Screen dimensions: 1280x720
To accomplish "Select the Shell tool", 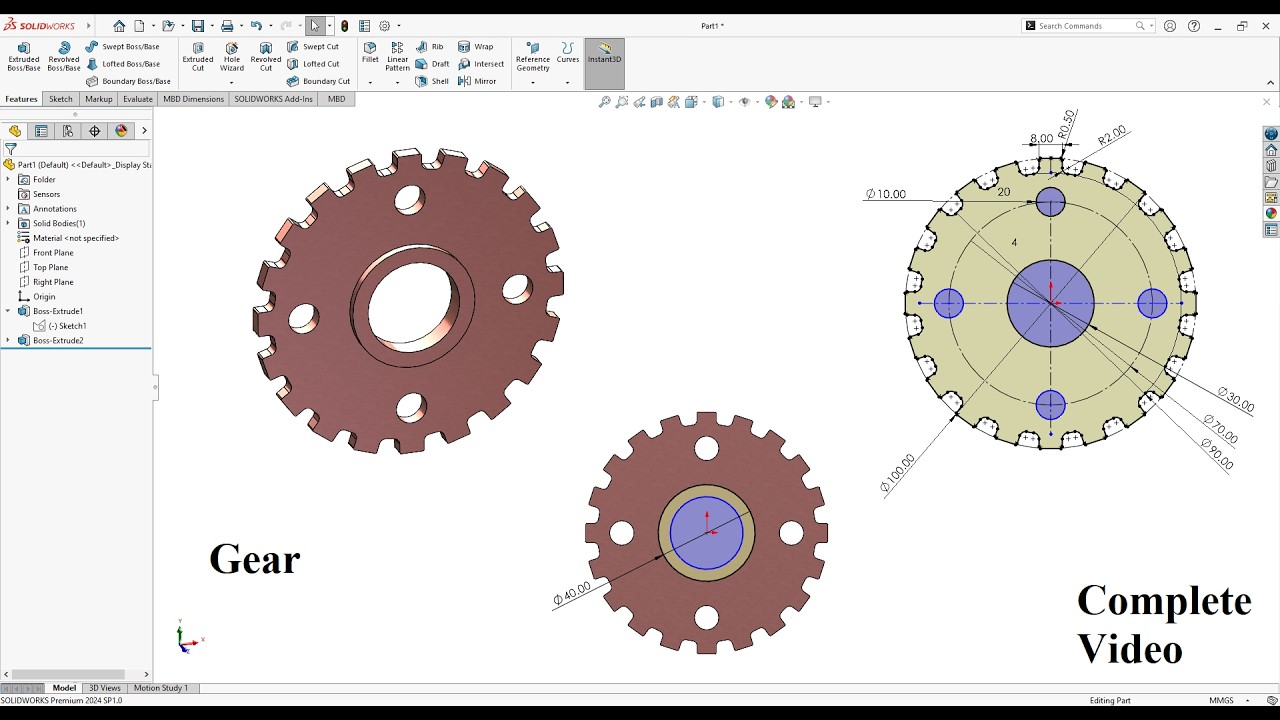I will [432, 81].
